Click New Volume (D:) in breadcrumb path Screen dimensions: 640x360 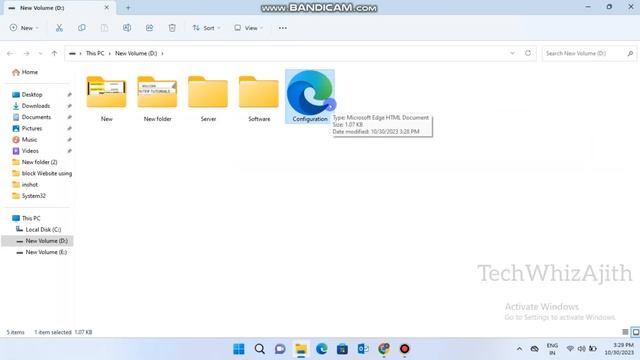click(136, 53)
